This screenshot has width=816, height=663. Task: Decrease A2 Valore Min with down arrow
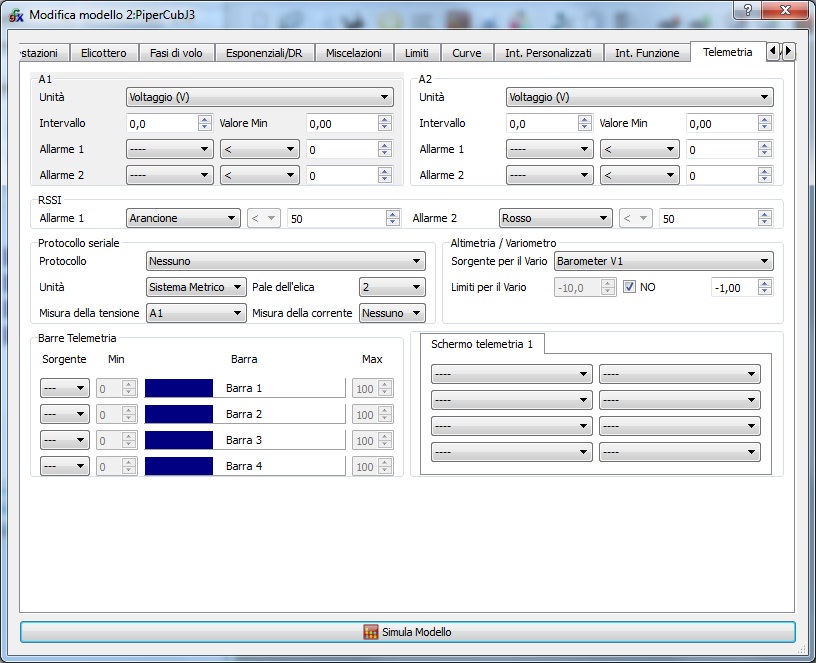click(765, 128)
